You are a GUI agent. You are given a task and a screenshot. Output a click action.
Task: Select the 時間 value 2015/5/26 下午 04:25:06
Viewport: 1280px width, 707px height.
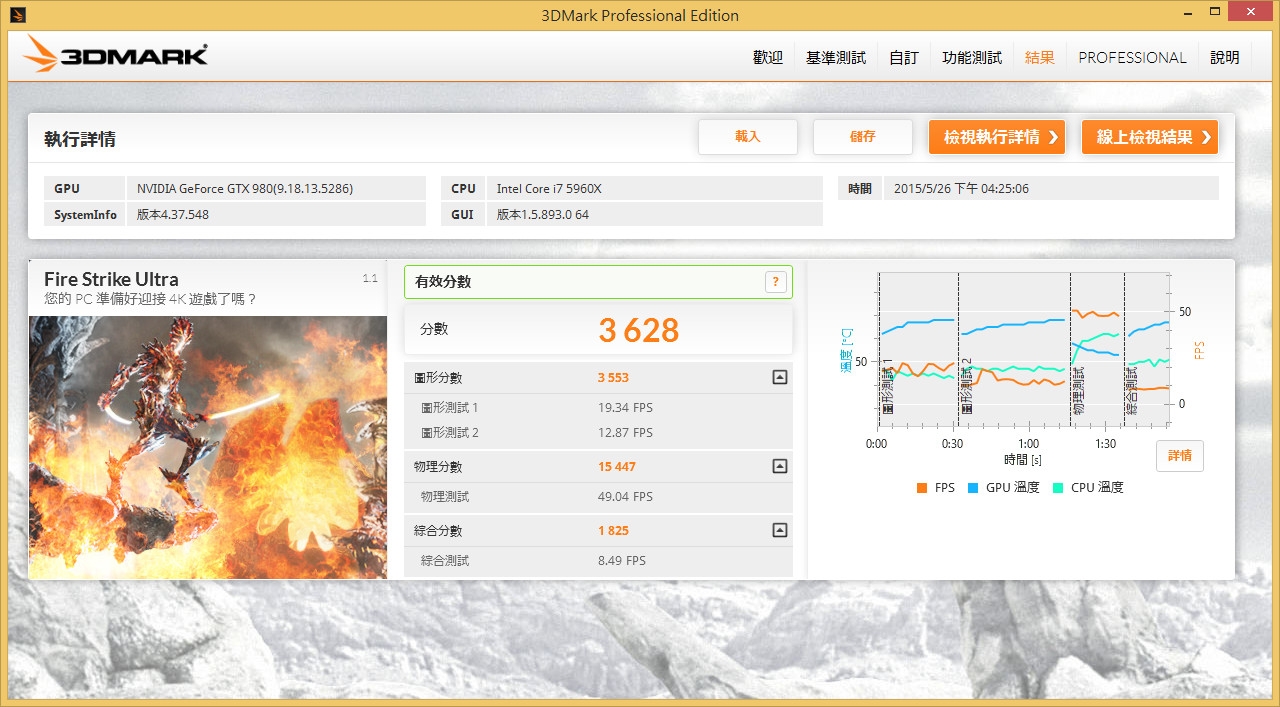tap(962, 188)
